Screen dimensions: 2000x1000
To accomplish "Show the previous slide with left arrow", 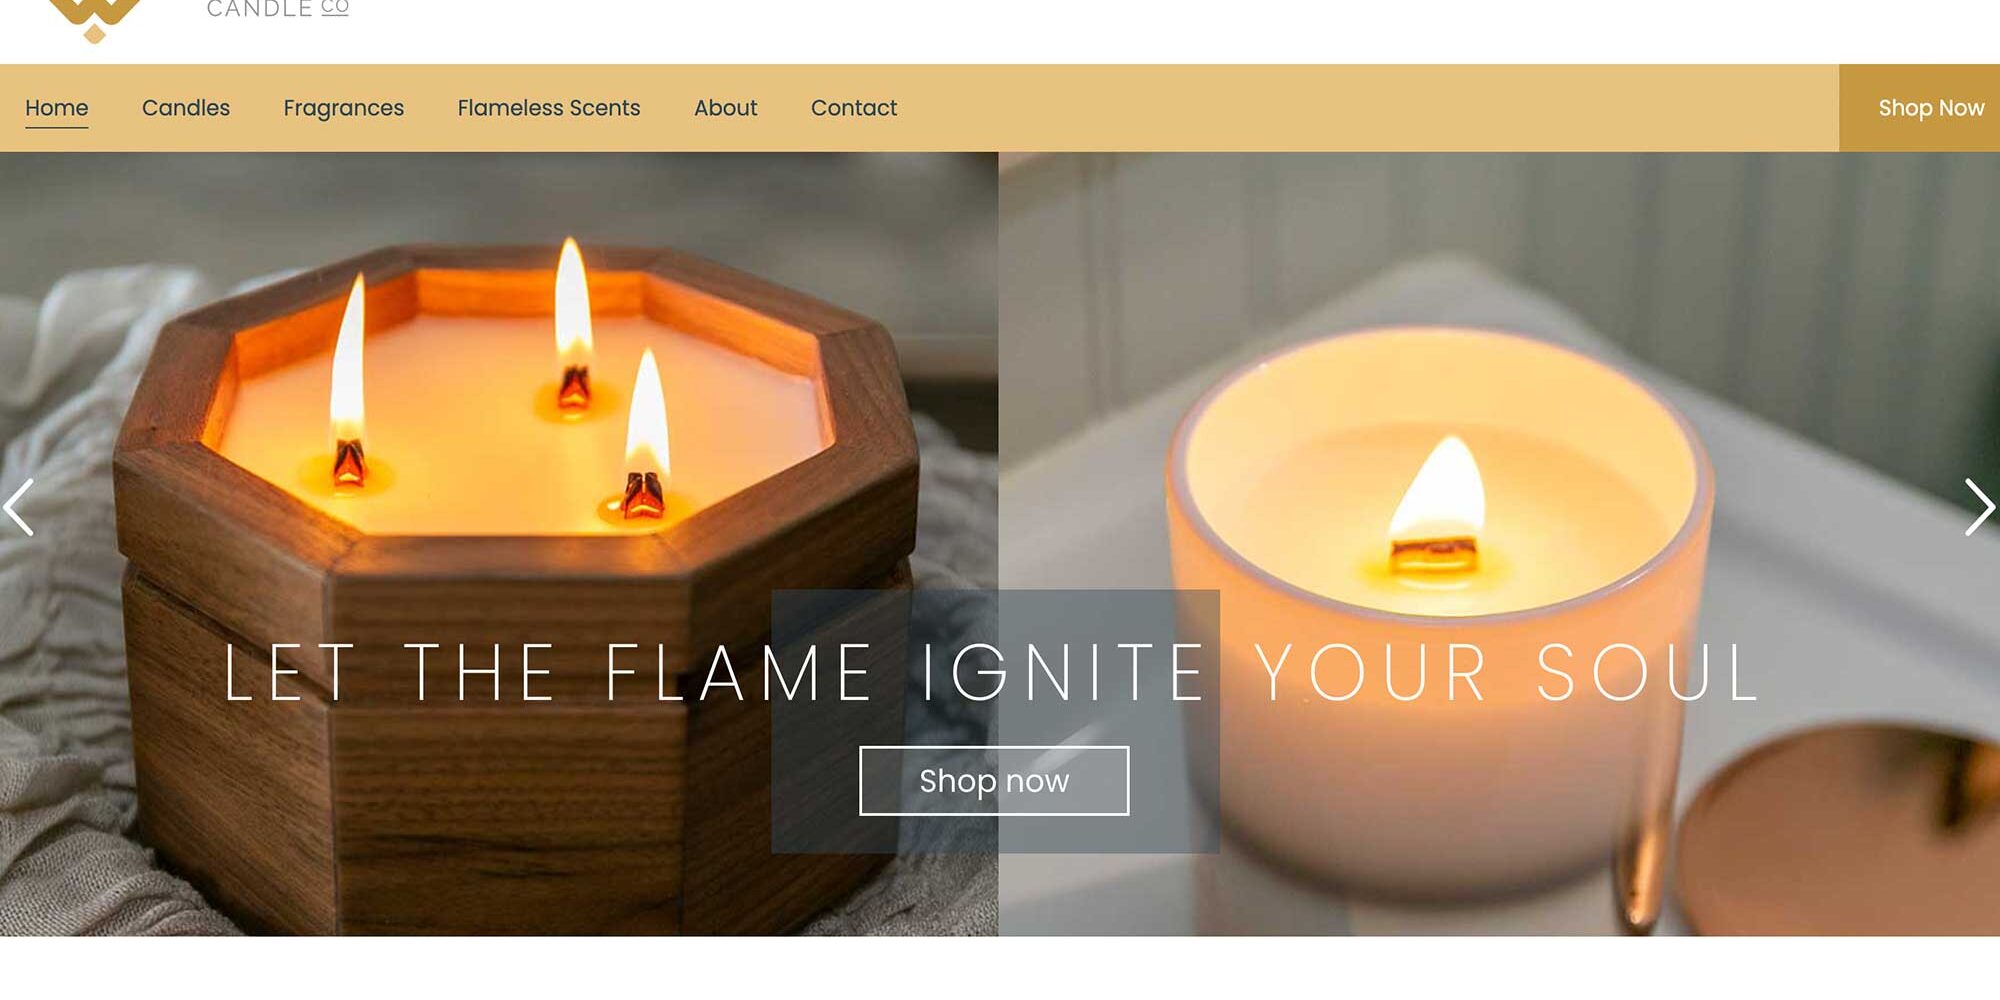I will (x=19, y=507).
